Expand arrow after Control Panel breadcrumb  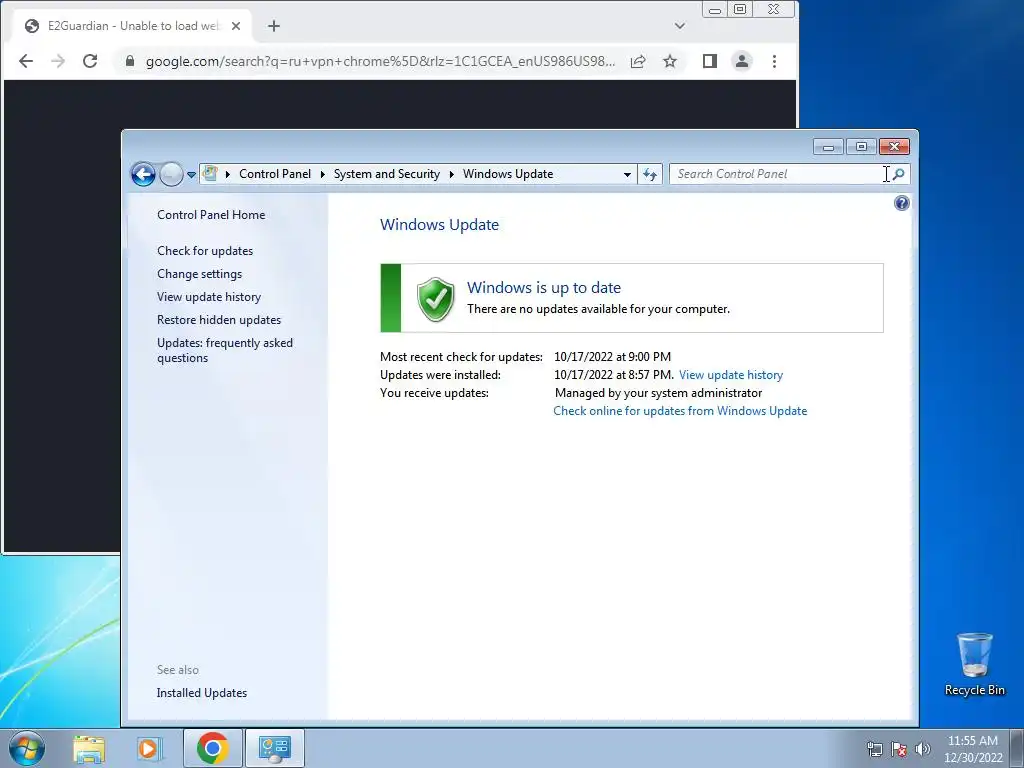point(323,174)
